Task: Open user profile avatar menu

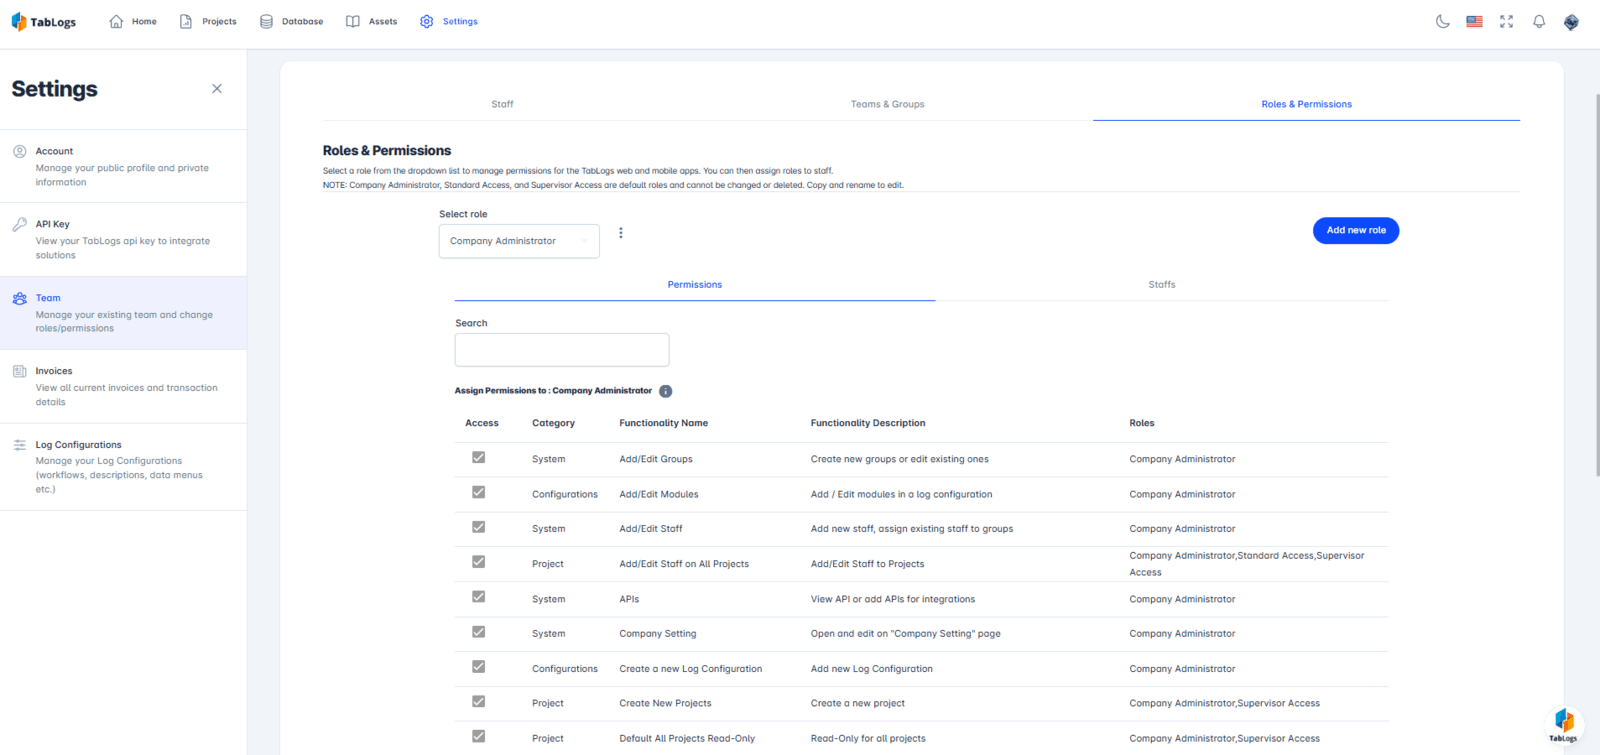Action: 1571,22
